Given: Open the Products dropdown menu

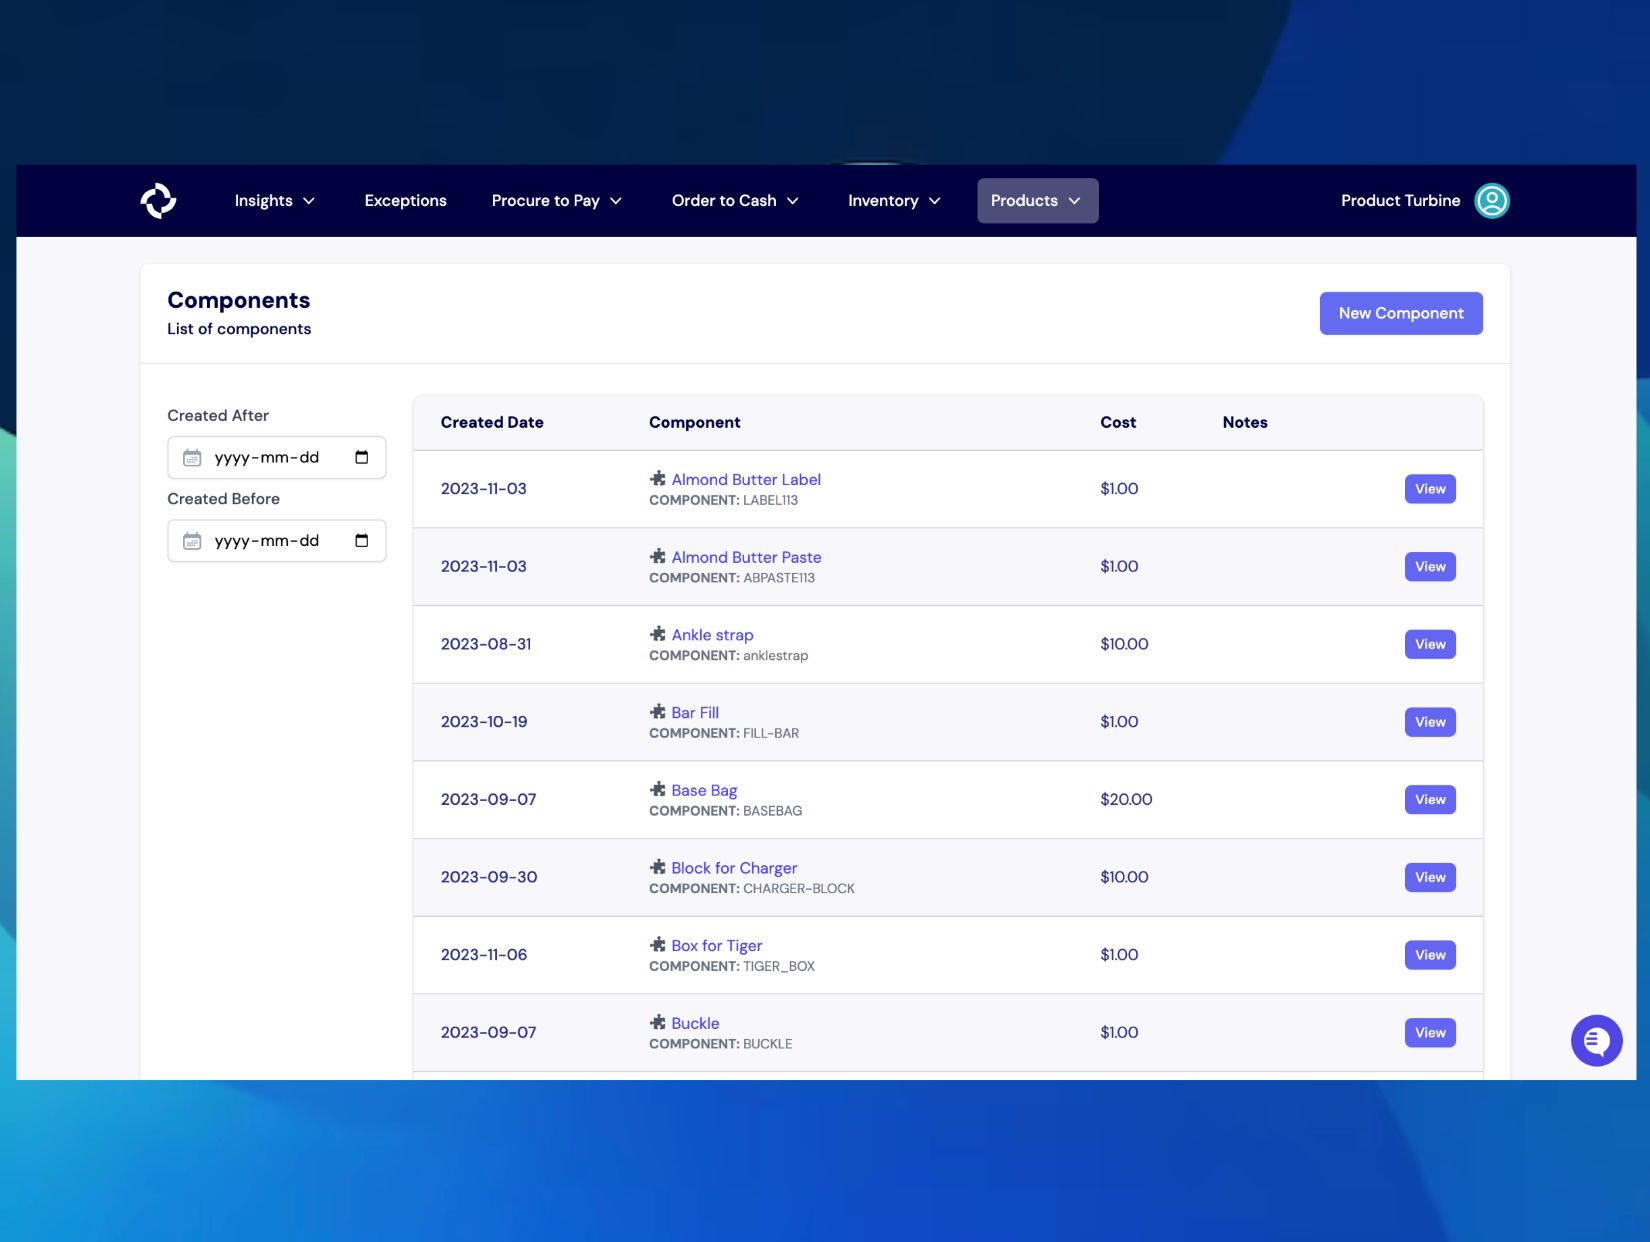Looking at the screenshot, I should (1036, 201).
